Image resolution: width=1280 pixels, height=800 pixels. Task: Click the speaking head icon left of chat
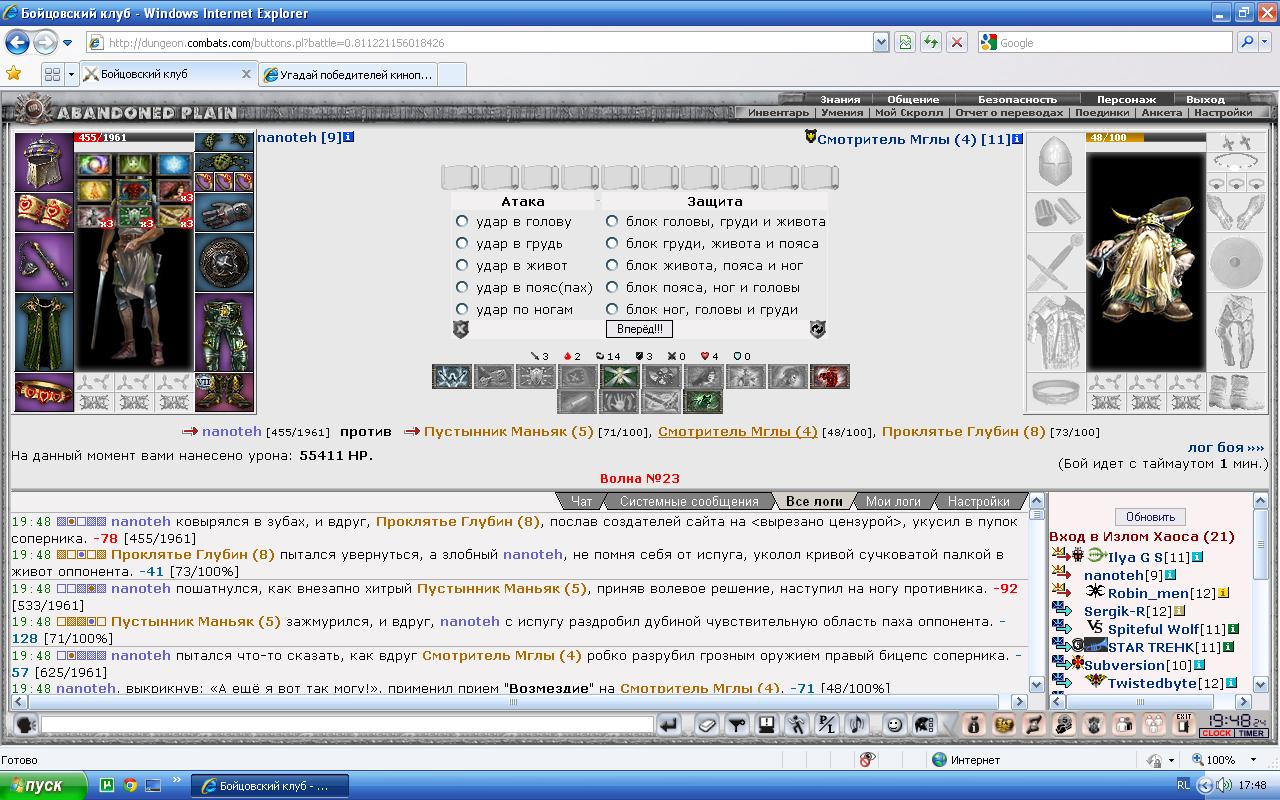point(26,724)
